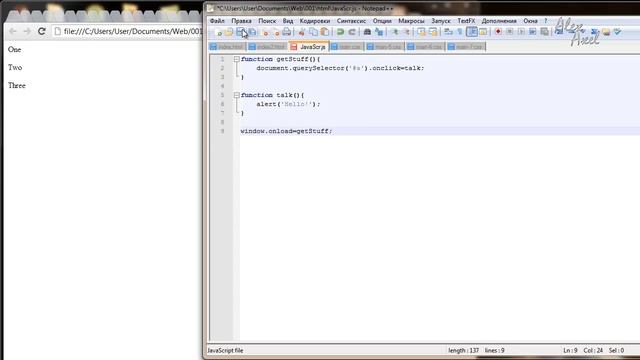The width and height of the screenshot is (640, 360).
Task: Click 'JavaScript file' in status bar
Action: [x=225, y=350]
